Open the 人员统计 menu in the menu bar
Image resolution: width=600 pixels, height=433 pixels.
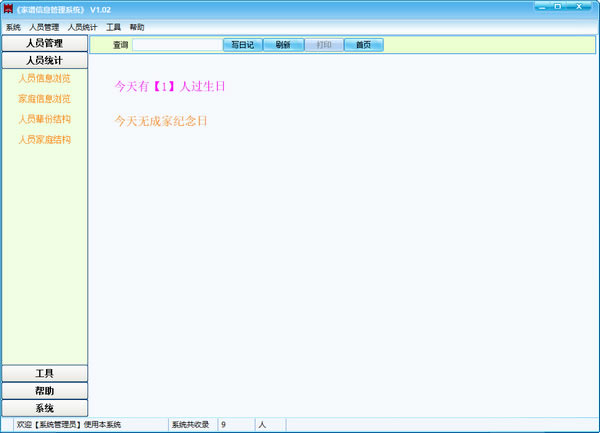click(82, 27)
